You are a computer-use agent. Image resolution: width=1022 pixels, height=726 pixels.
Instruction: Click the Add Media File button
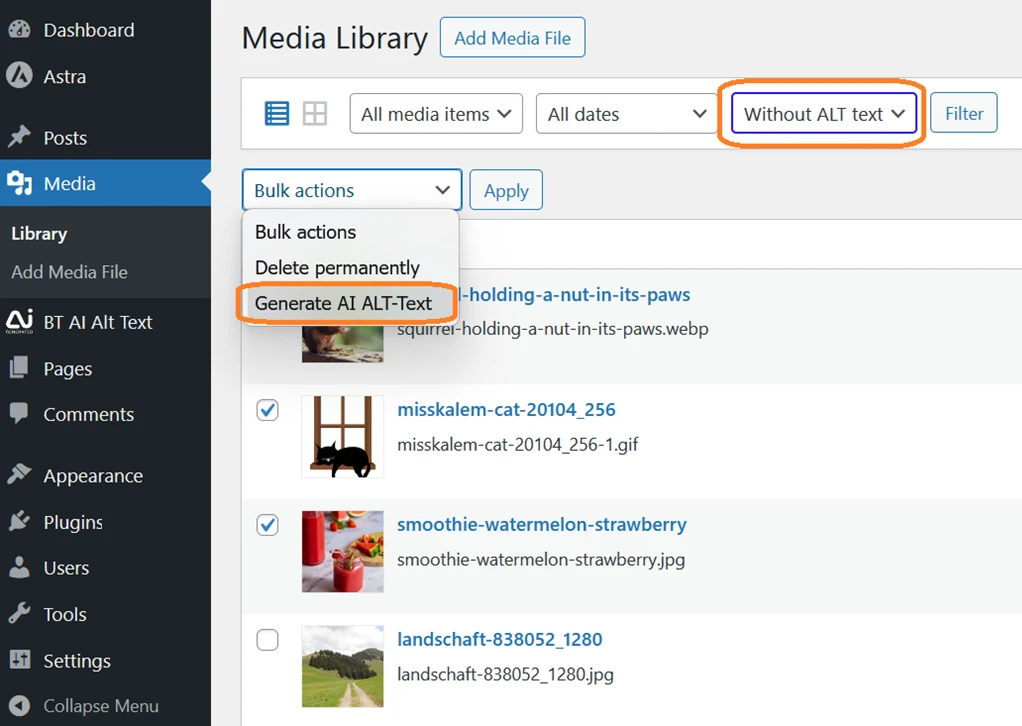(x=512, y=37)
